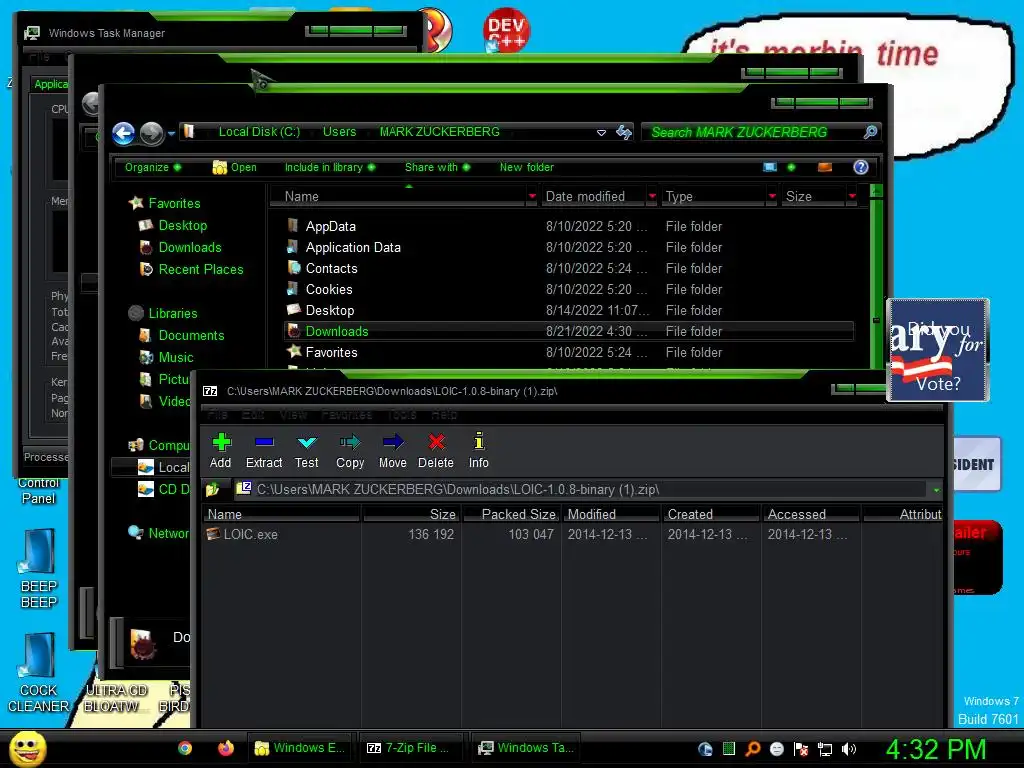Open the View menu in 7-Zip
Image resolution: width=1024 pixels, height=768 pixels.
point(293,415)
